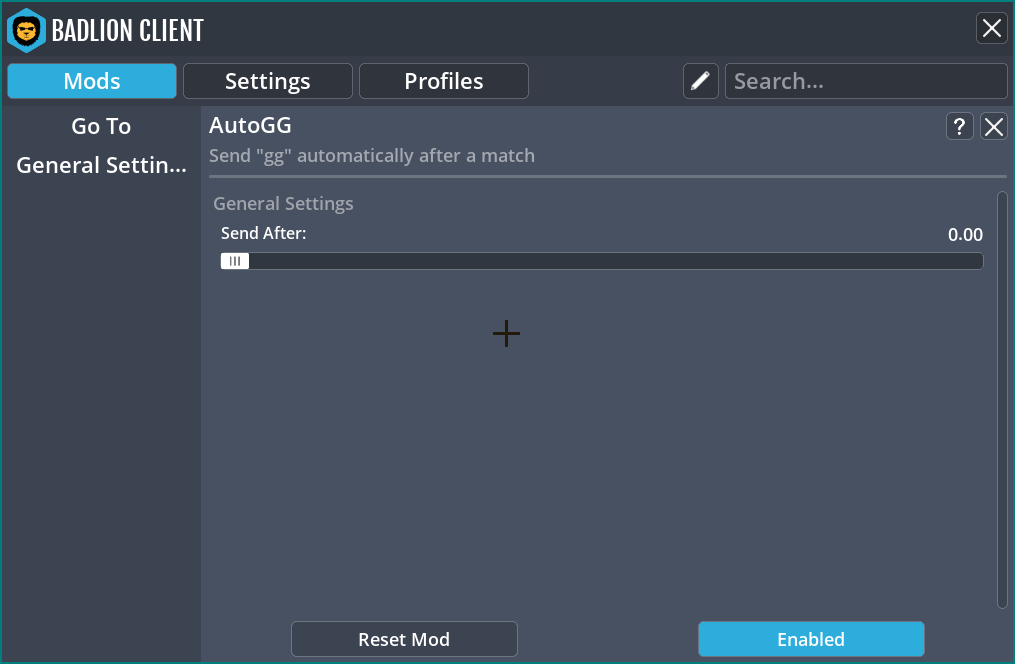Click the Send After value 0.00
This screenshot has width=1015, height=664.
pos(965,234)
